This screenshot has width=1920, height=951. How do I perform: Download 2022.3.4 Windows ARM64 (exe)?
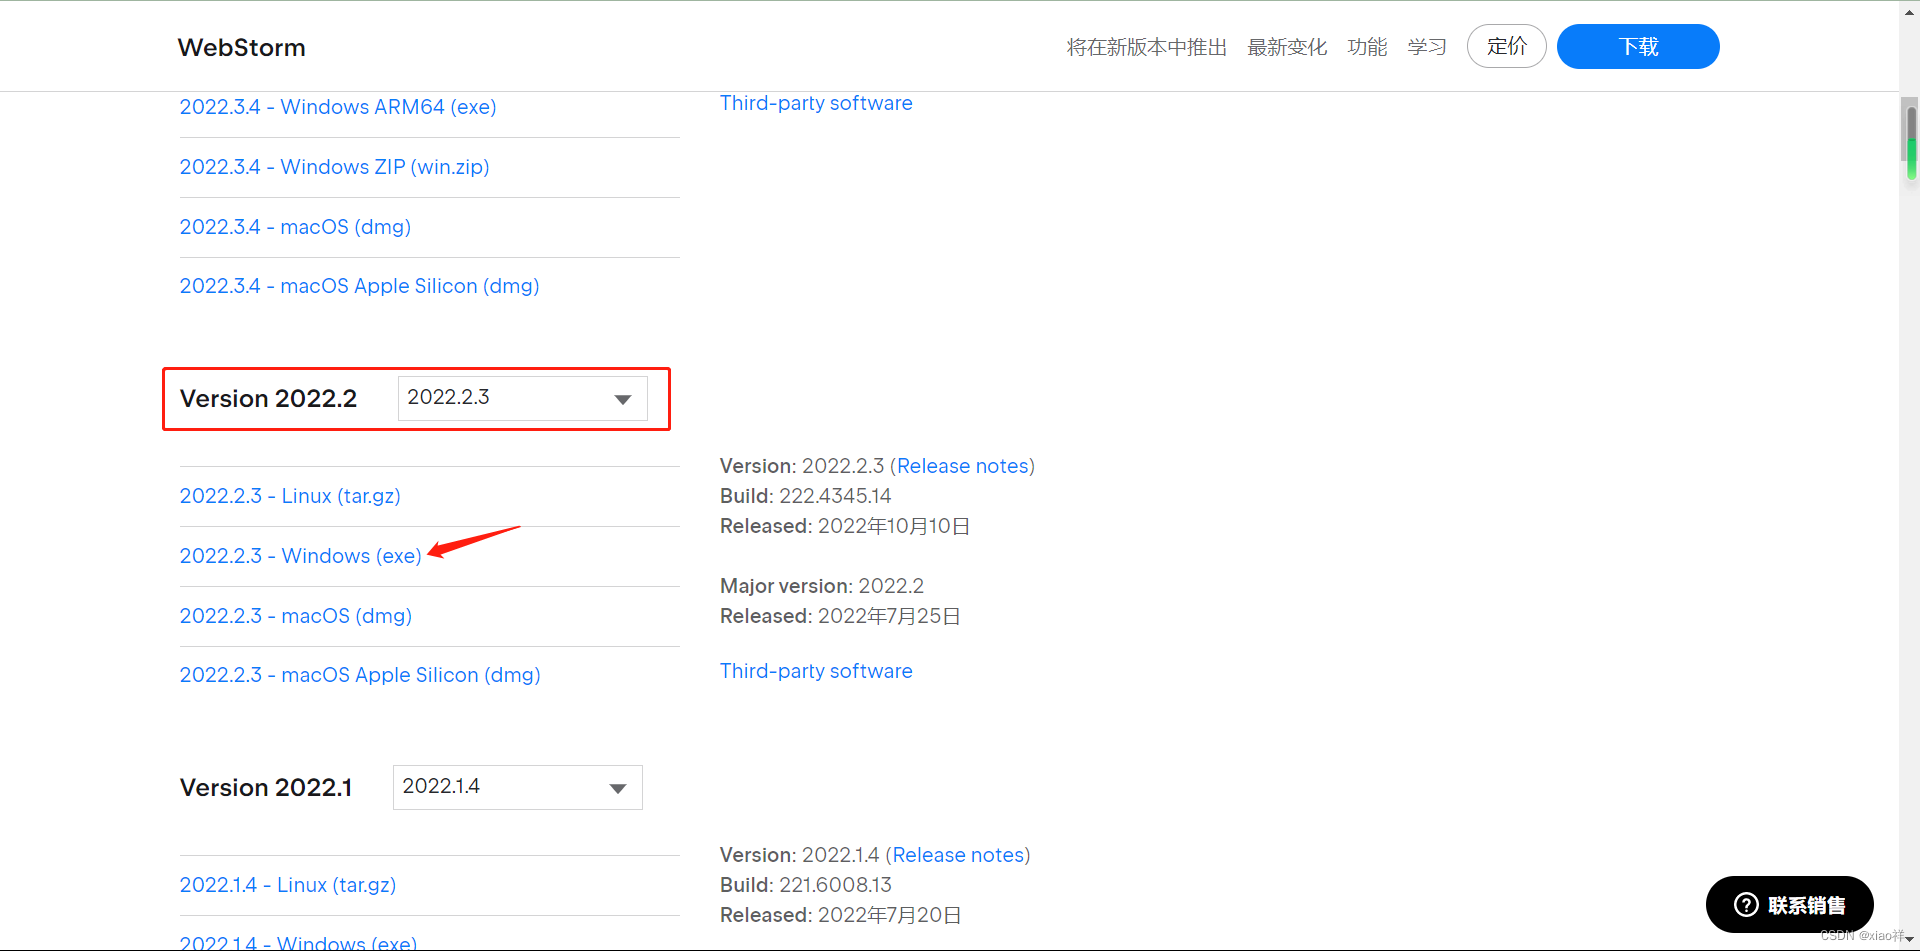(x=338, y=107)
